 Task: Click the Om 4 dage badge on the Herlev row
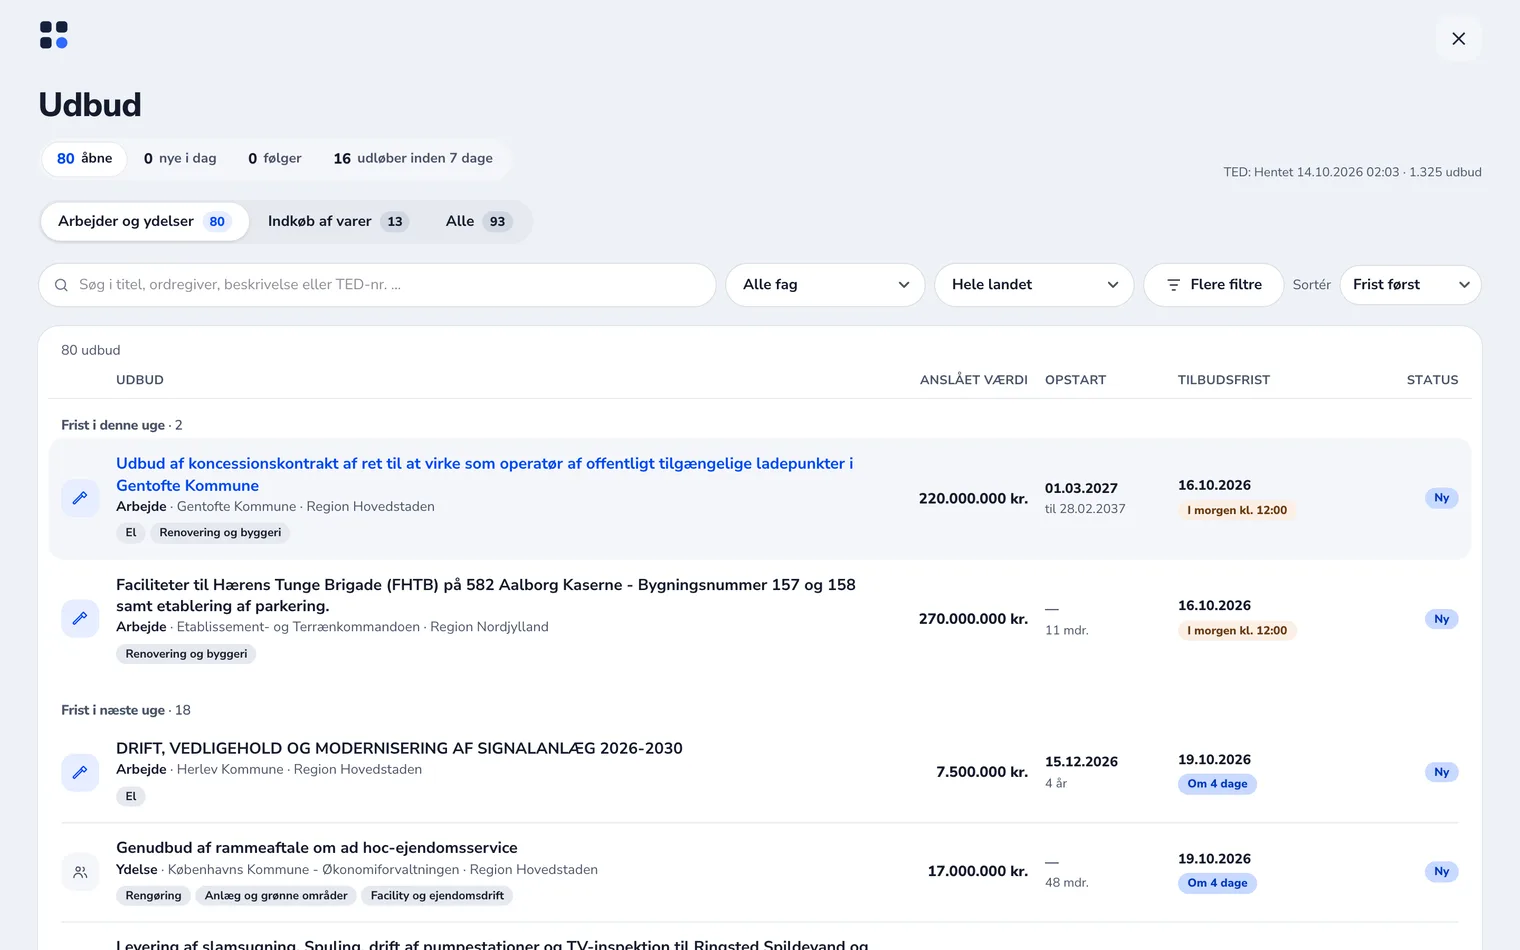1217,784
